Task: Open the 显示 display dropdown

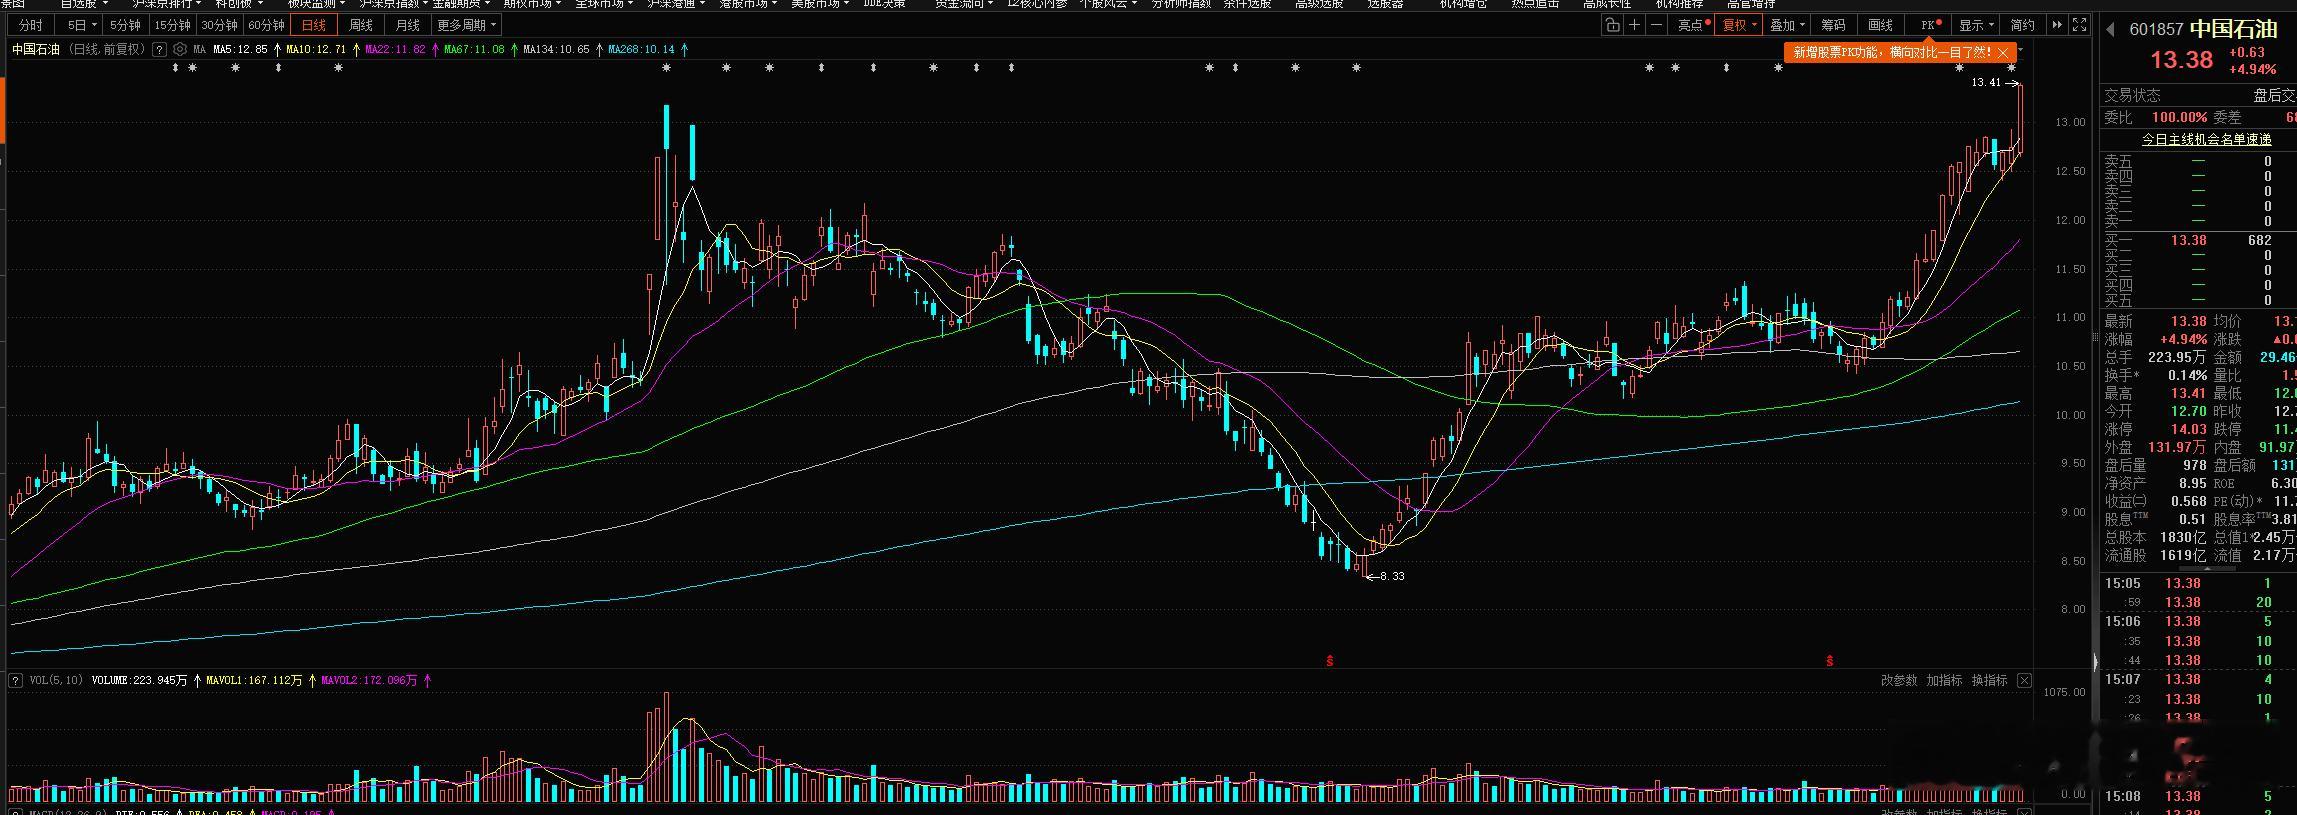Action: point(1975,25)
